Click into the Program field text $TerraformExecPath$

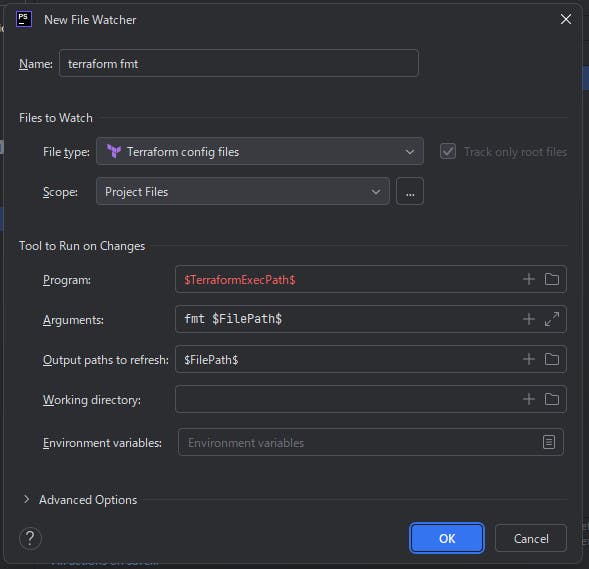coord(240,280)
